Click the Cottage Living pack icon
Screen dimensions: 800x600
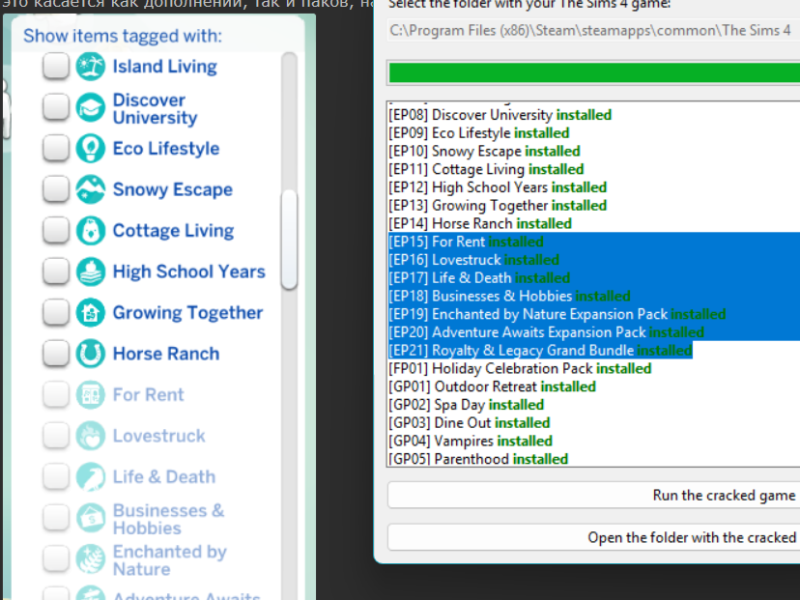point(90,231)
